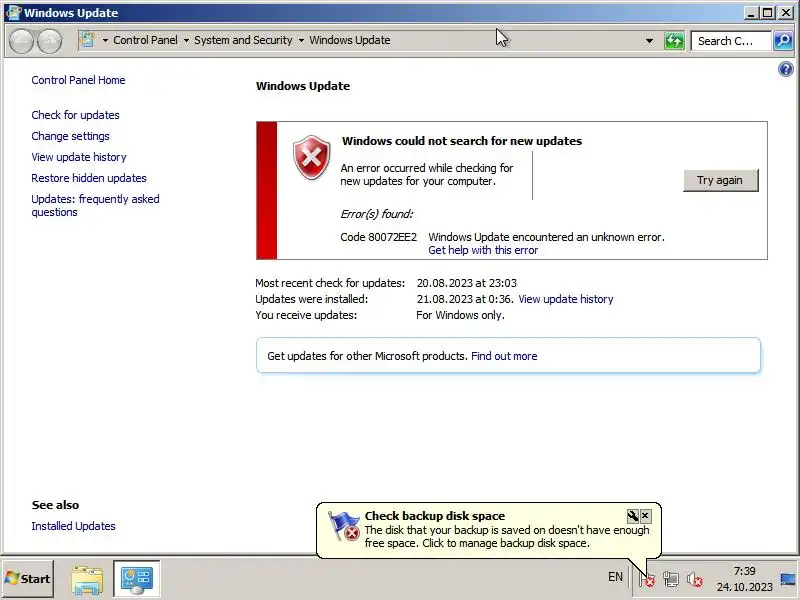Screen dimensions: 800x600
Task: Click the Back navigation arrow button
Action: click(x=21, y=41)
